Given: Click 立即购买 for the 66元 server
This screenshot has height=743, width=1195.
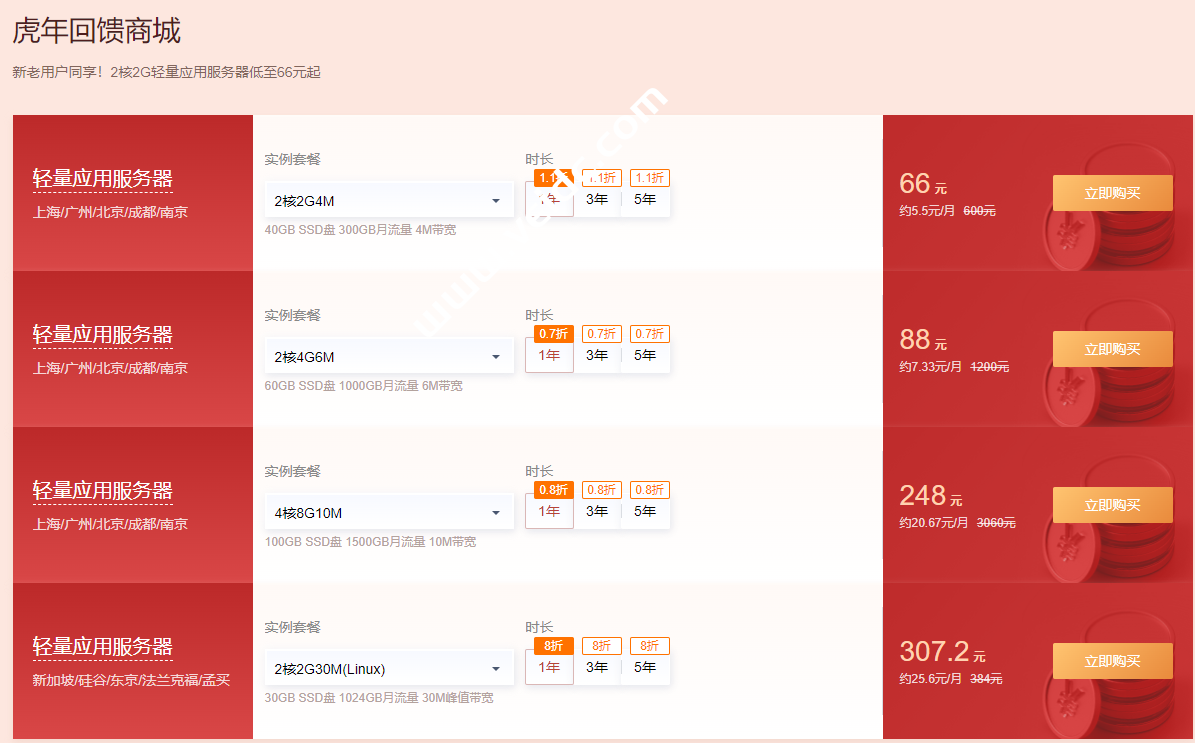Looking at the screenshot, I should pos(1112,193).
